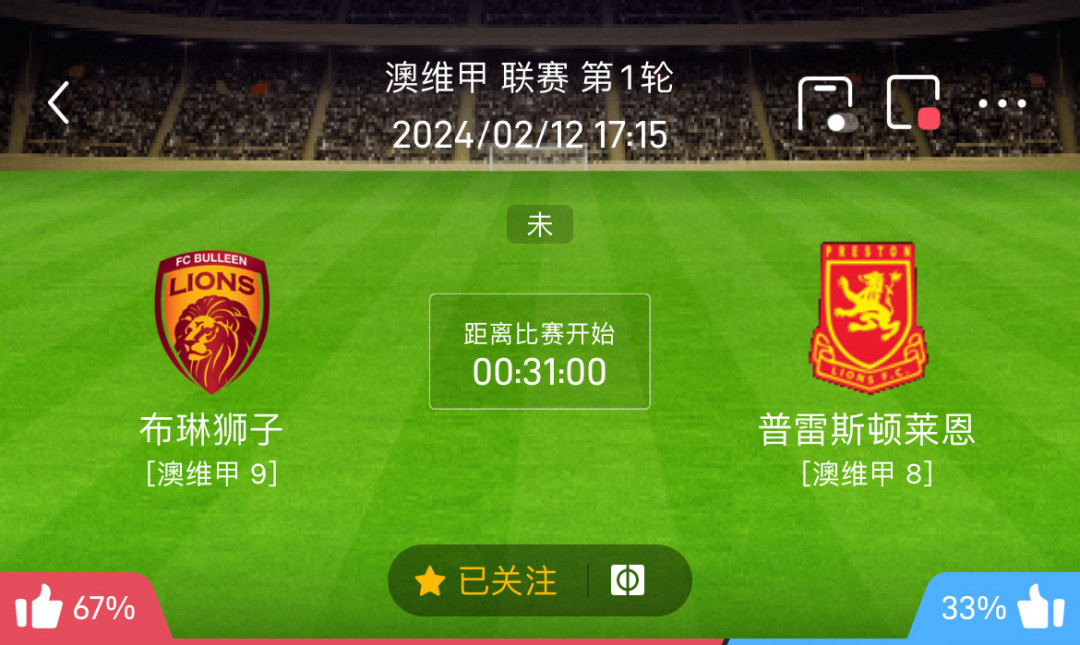The height and width of the screenshot is (645, 1080).
Task: Open the three-dot more options menu
Action: coord(1002,103)
